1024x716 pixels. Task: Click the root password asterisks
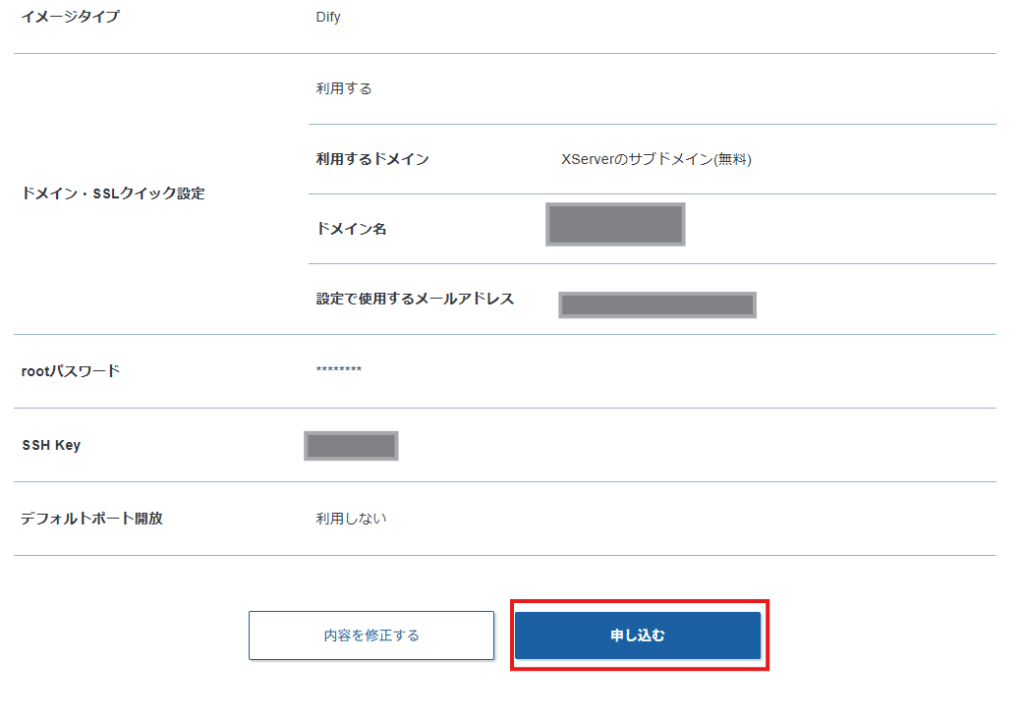(339, 371)
